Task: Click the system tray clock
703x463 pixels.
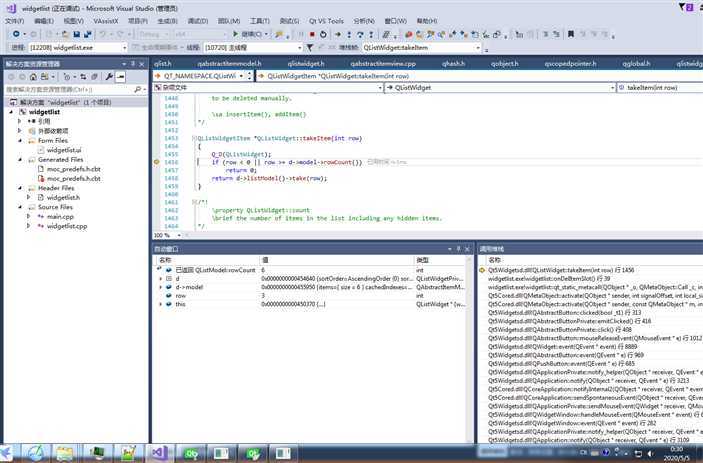Action: 677,454
